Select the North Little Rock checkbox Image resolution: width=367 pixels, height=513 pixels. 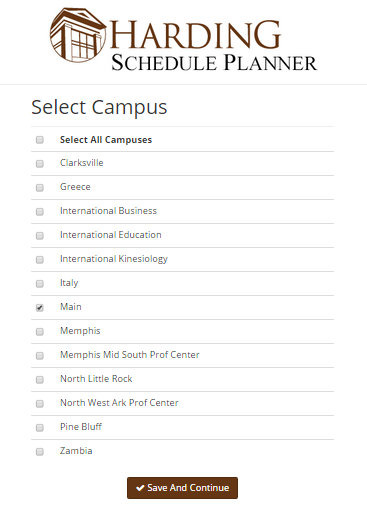coord(40,380)
